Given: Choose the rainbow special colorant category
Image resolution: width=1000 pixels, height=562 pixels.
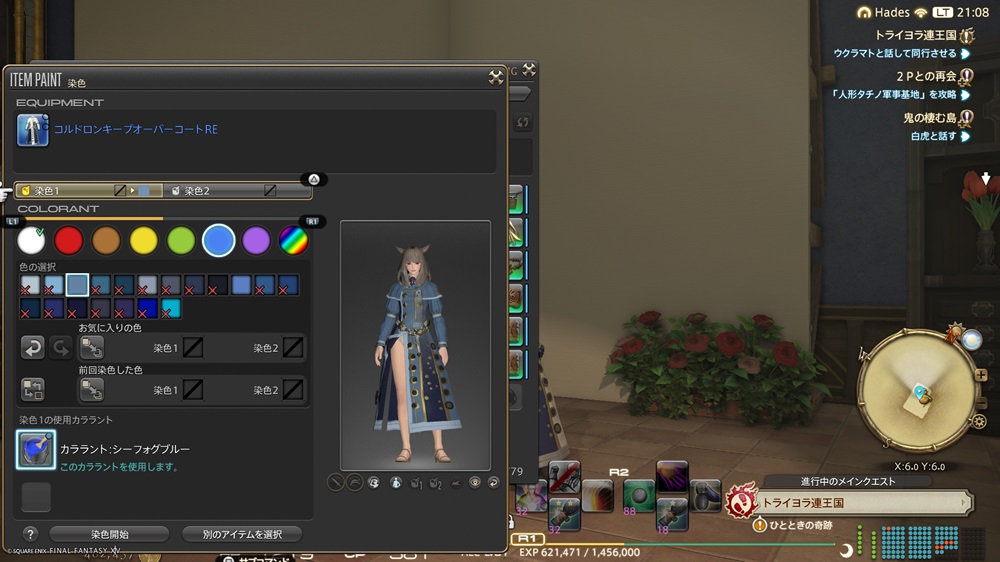Looking at the screenshot, I should pos(293,241).
